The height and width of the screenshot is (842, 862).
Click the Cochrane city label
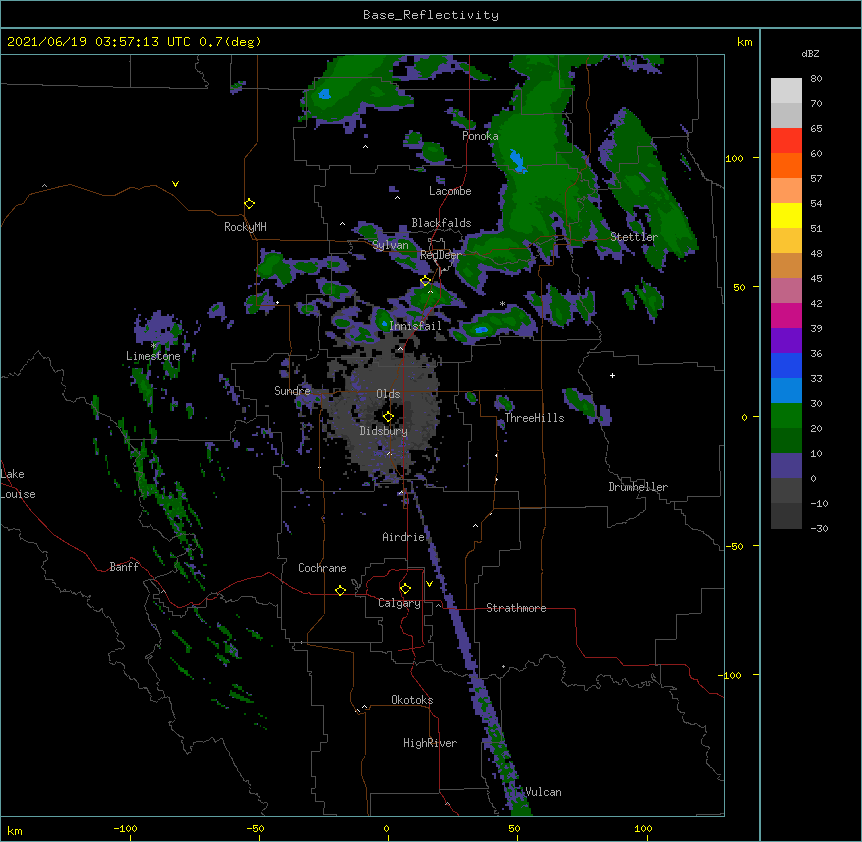[x=322, y=568]
